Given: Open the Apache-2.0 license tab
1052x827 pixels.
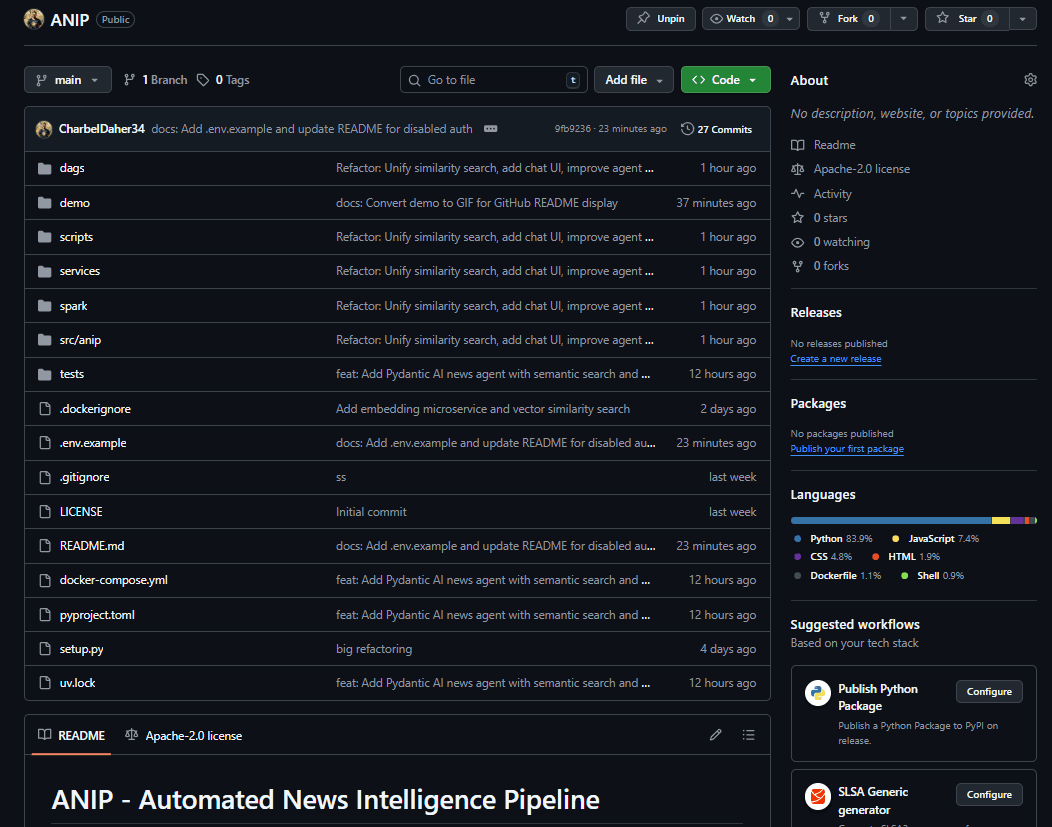Looking at the screenshot, I should tap(185, 734).
